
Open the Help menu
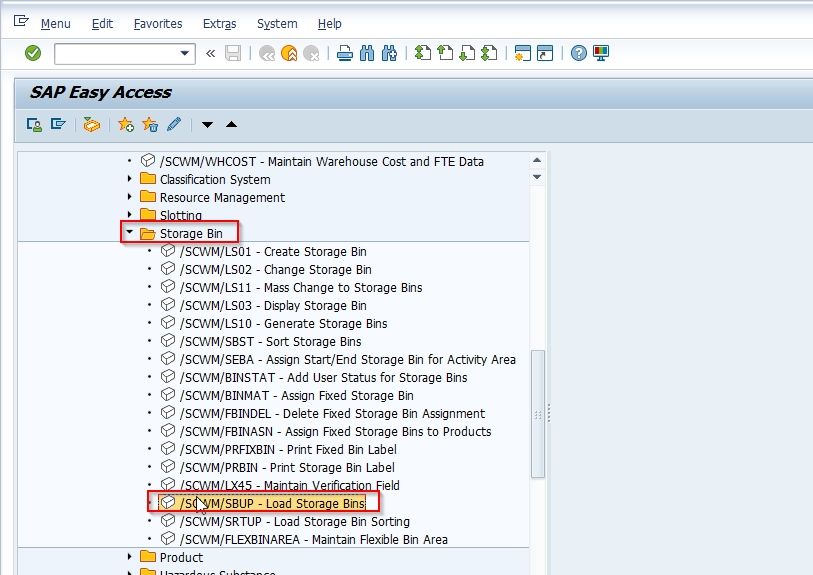[x=330, y=24]
